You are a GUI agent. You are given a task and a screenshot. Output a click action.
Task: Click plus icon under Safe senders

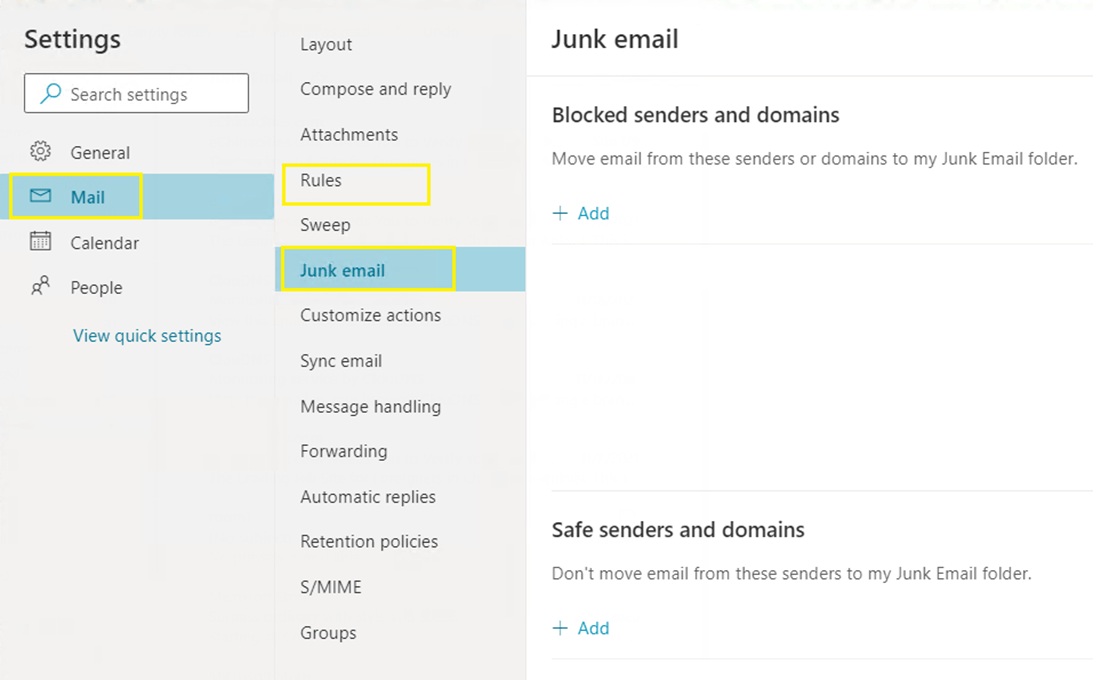point(560,628)
